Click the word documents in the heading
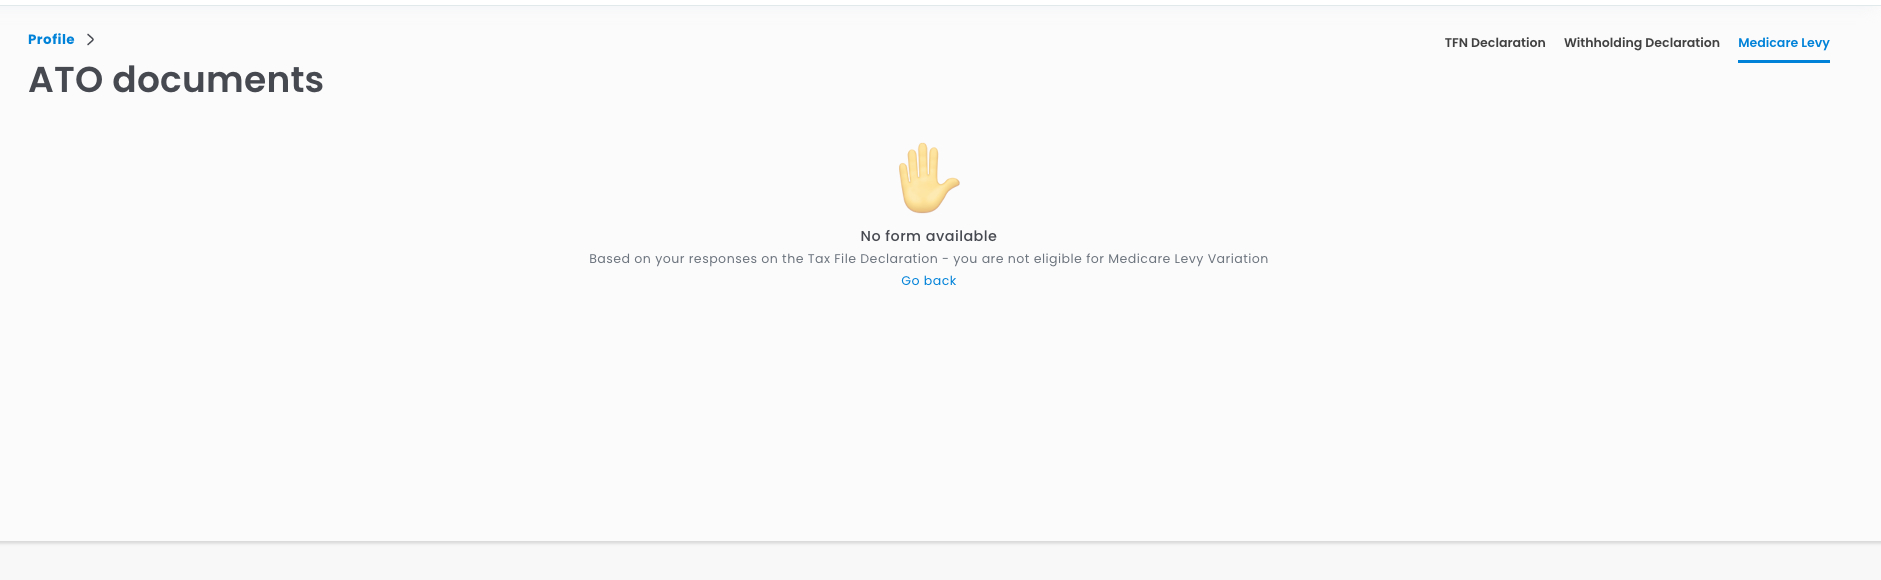Viewport: 1881px width, 580px height. point(218,80)
